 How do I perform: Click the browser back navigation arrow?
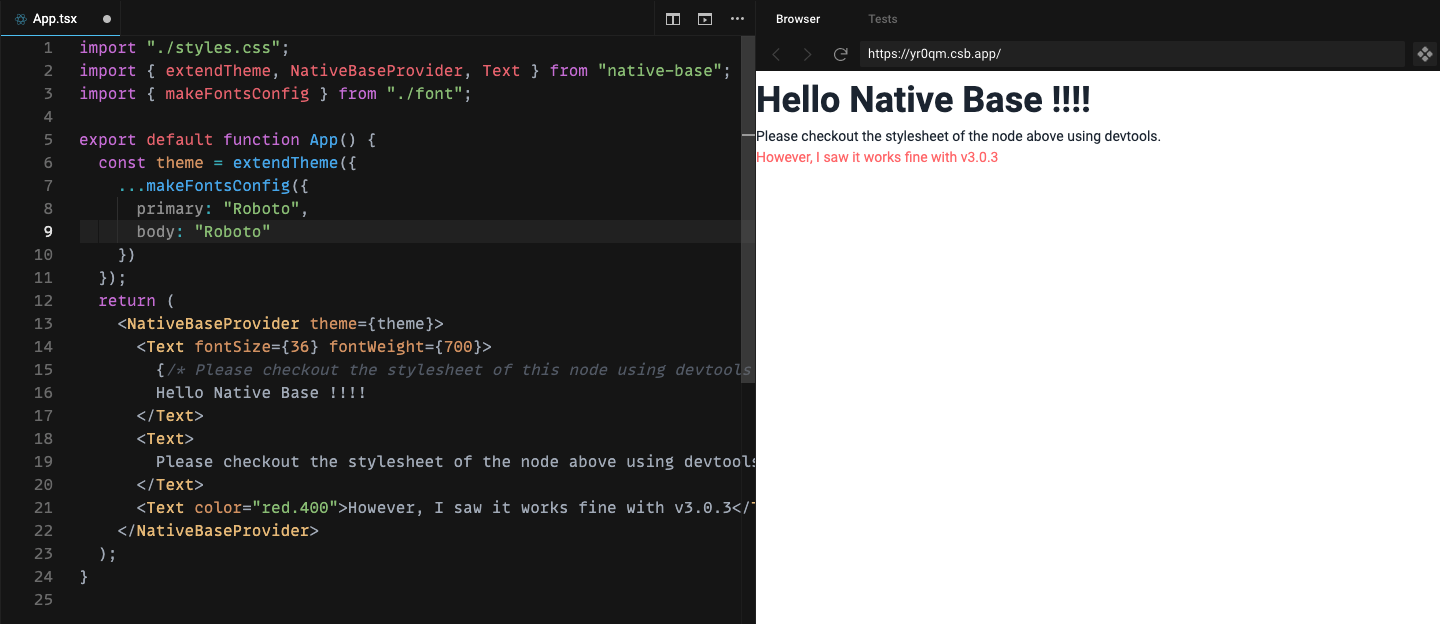[776, 54]
